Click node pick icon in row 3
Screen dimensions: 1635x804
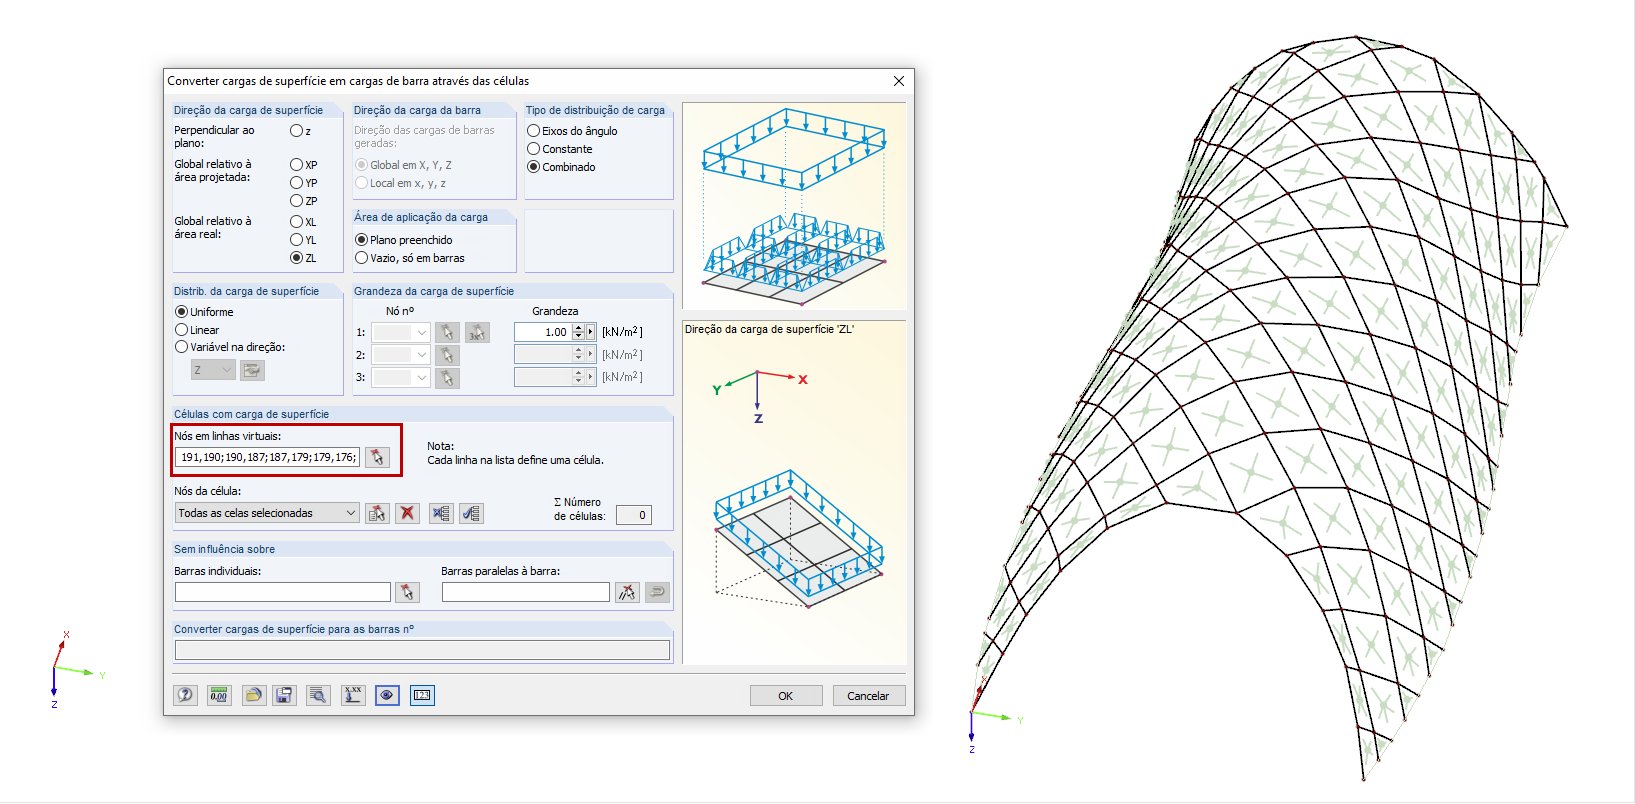tap(447, 377)
